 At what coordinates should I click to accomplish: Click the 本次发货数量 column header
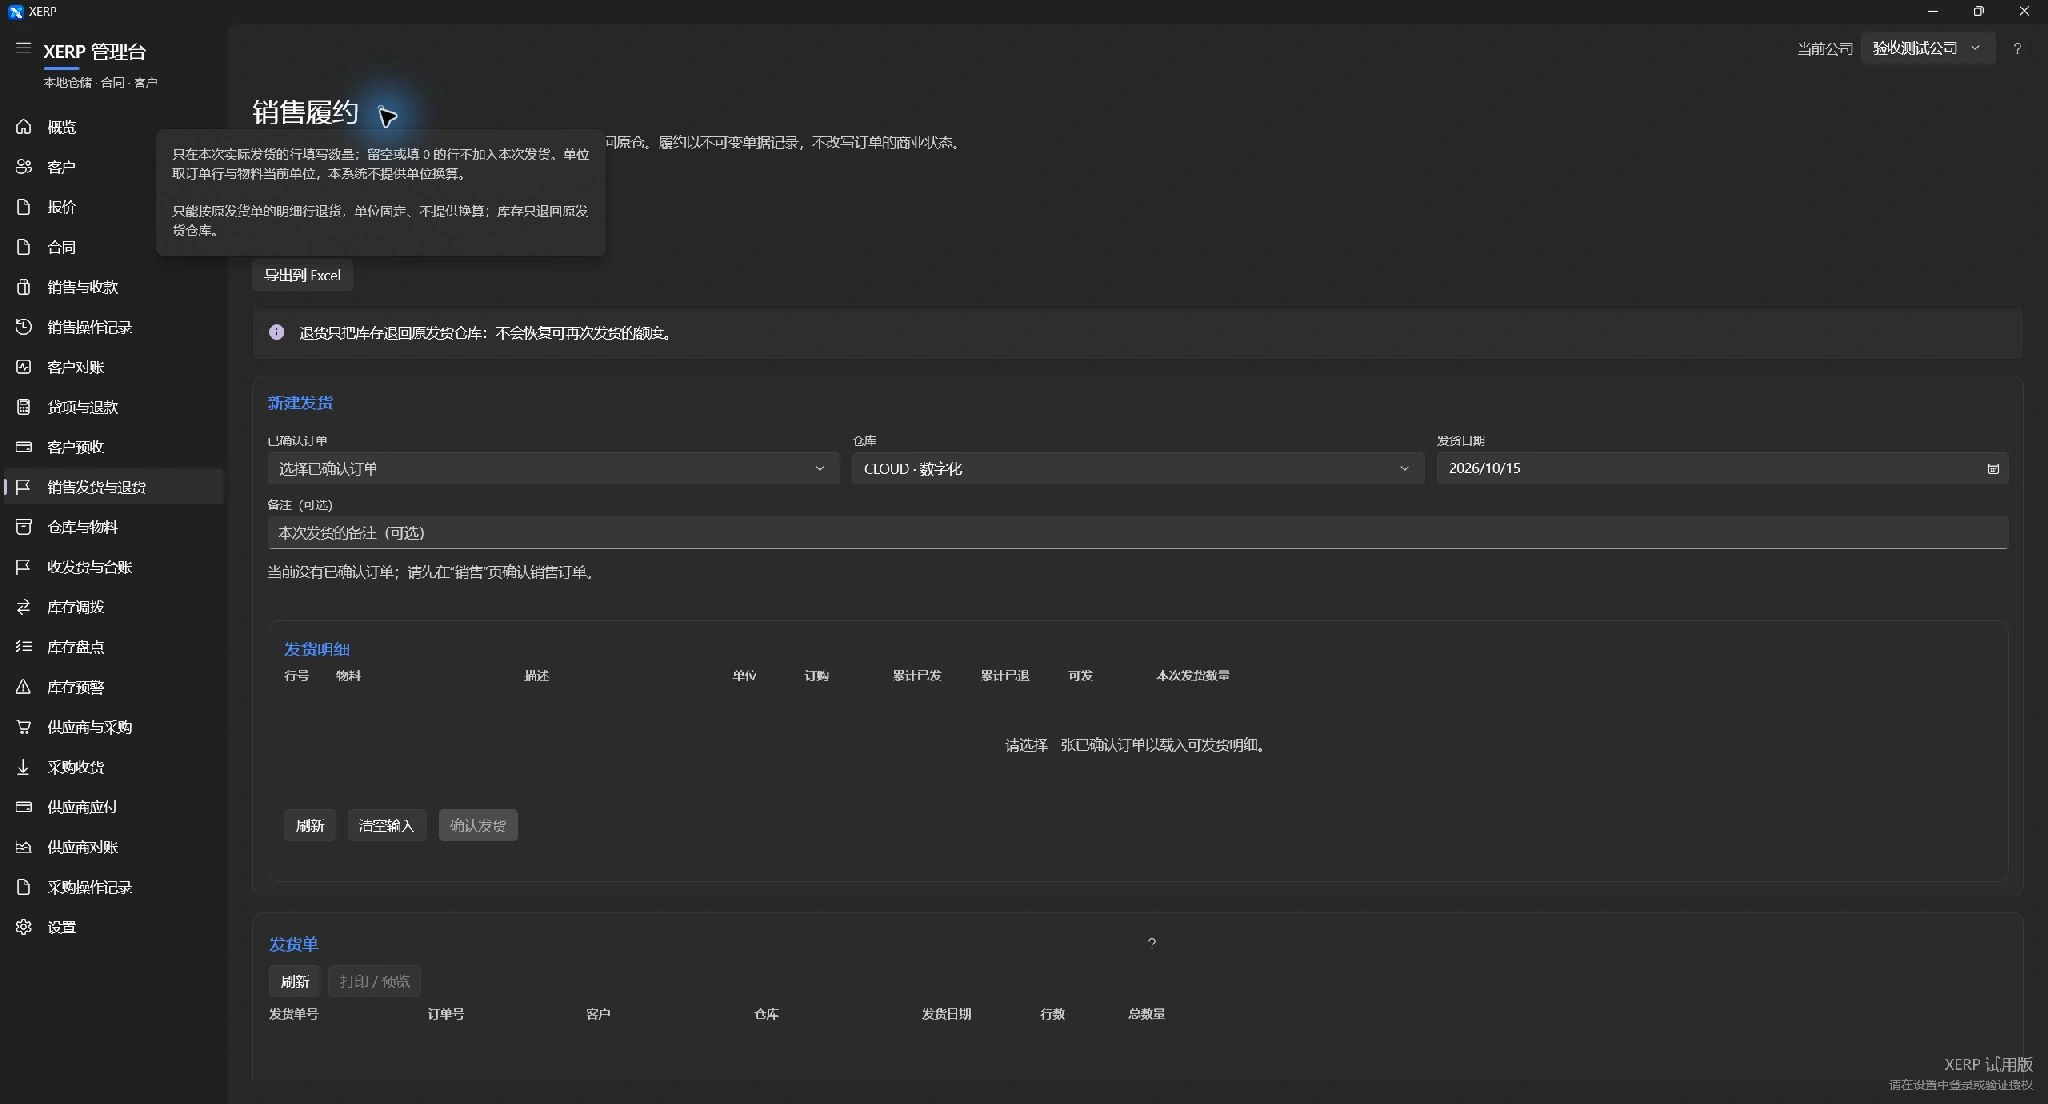pos(1193,675)
